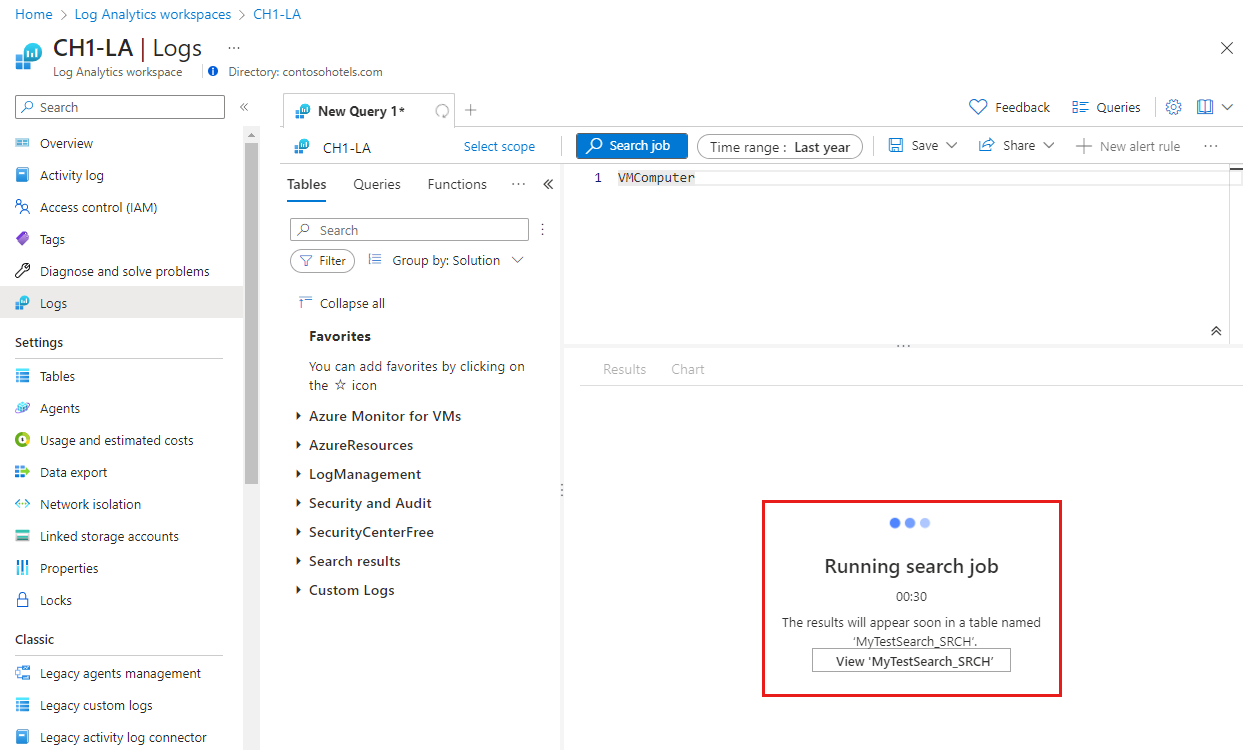Open Usage and estimated costs

tap(116, 440)
